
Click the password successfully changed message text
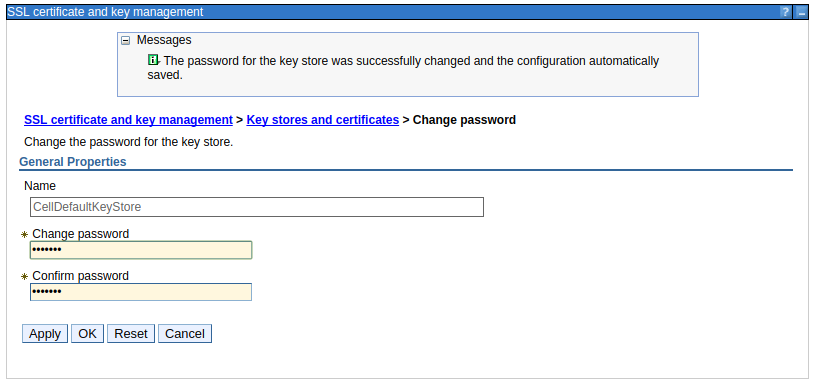(403, 68)
